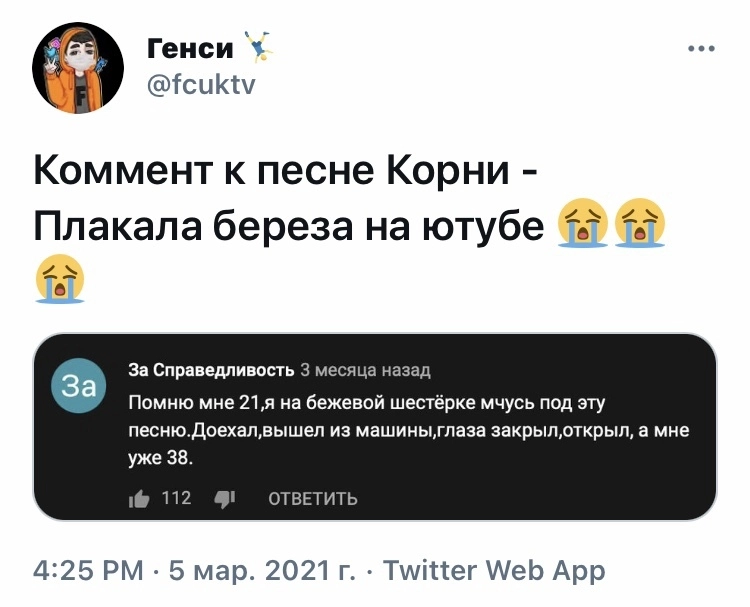Click the '3 месяца назад' comment timestamp

coord(365,371)
